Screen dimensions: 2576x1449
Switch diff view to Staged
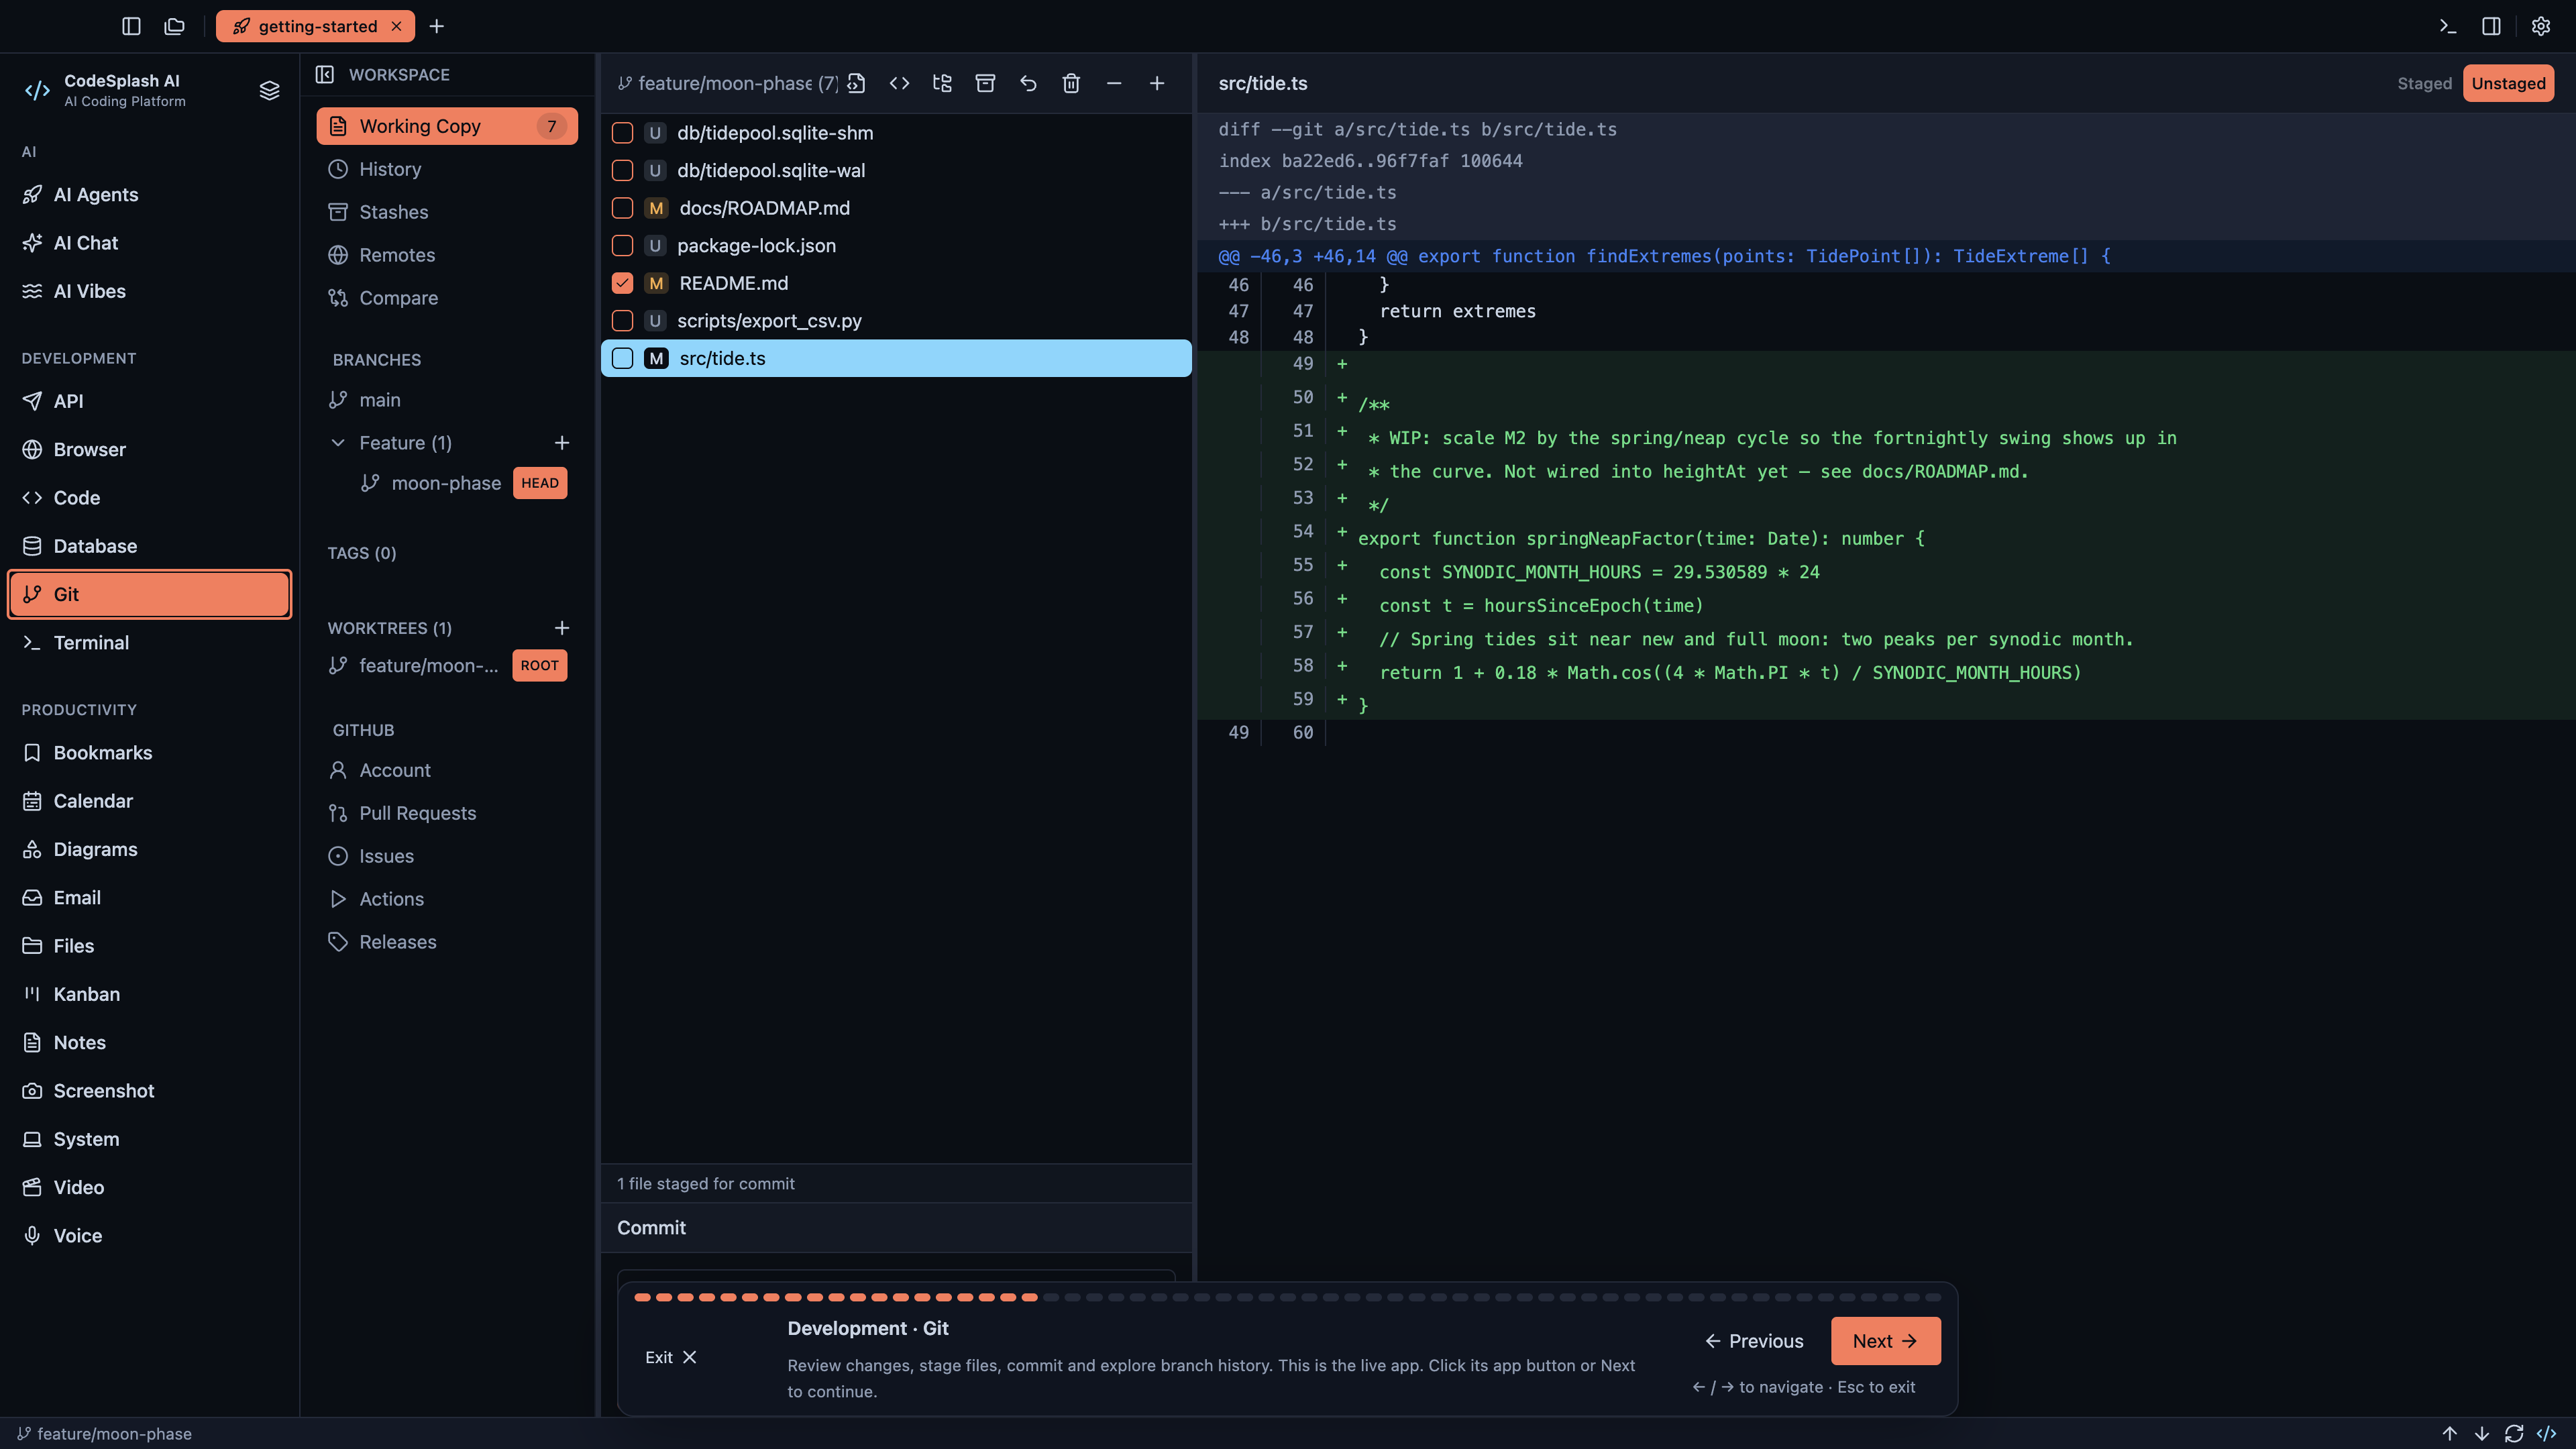[x=2424, y=83]
